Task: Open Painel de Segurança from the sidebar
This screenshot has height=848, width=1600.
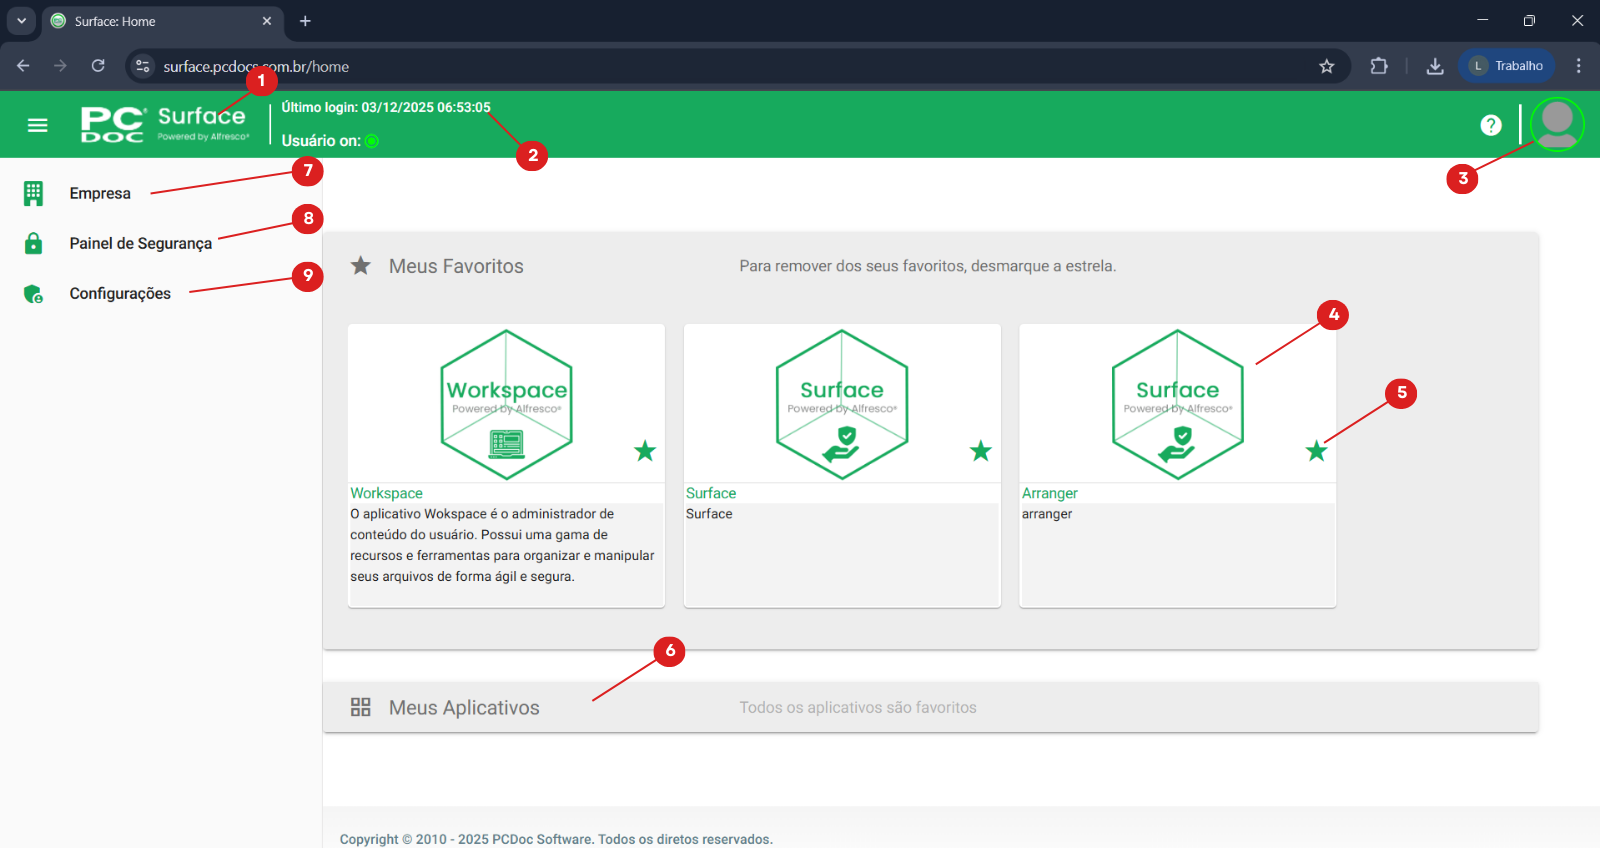Action: (140, 243)
